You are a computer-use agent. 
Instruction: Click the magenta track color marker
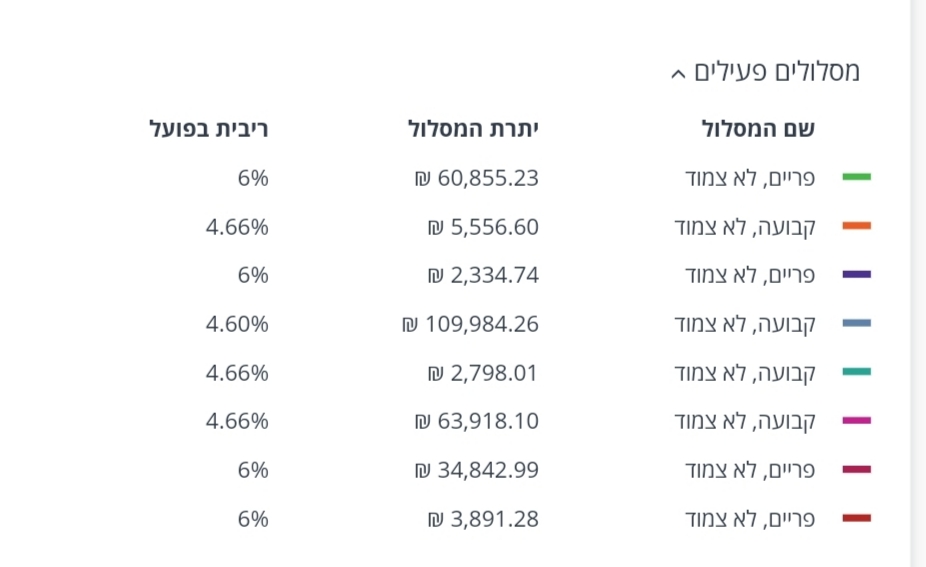(856, 421)
